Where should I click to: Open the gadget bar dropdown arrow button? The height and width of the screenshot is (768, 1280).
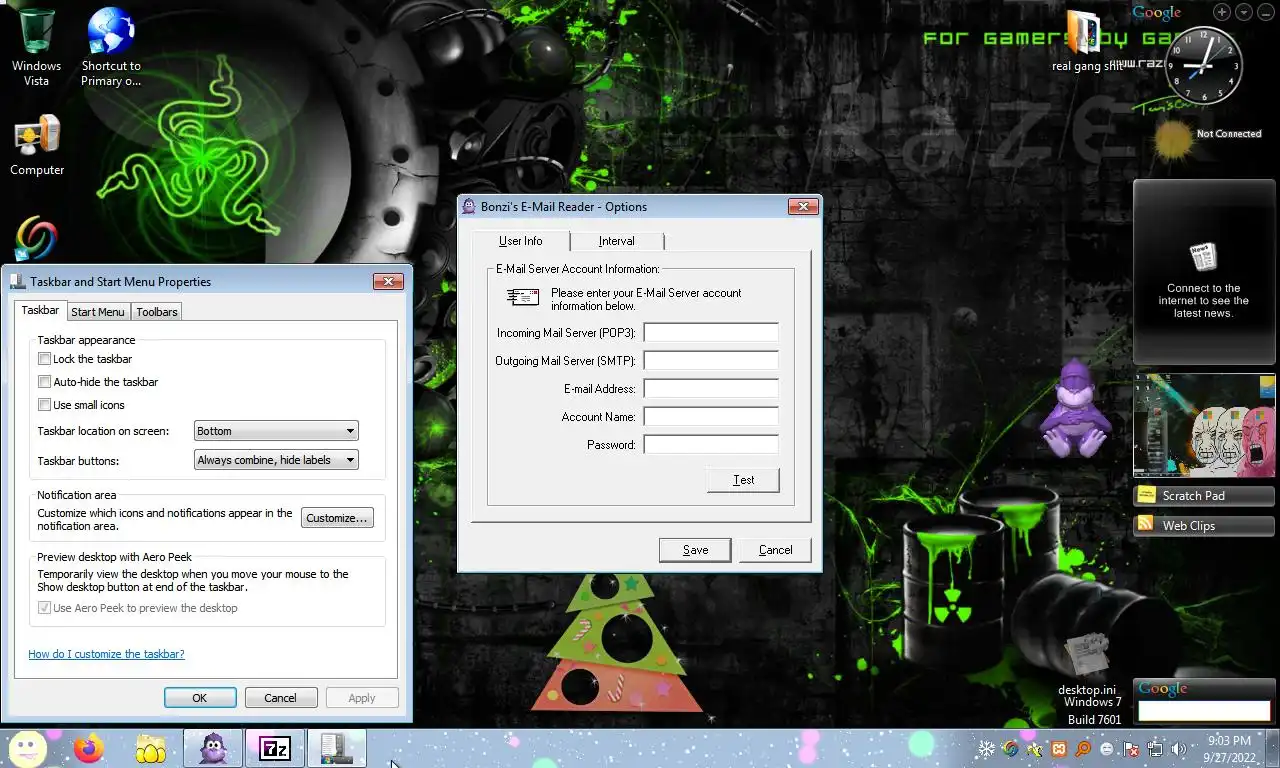point(1244,12)
